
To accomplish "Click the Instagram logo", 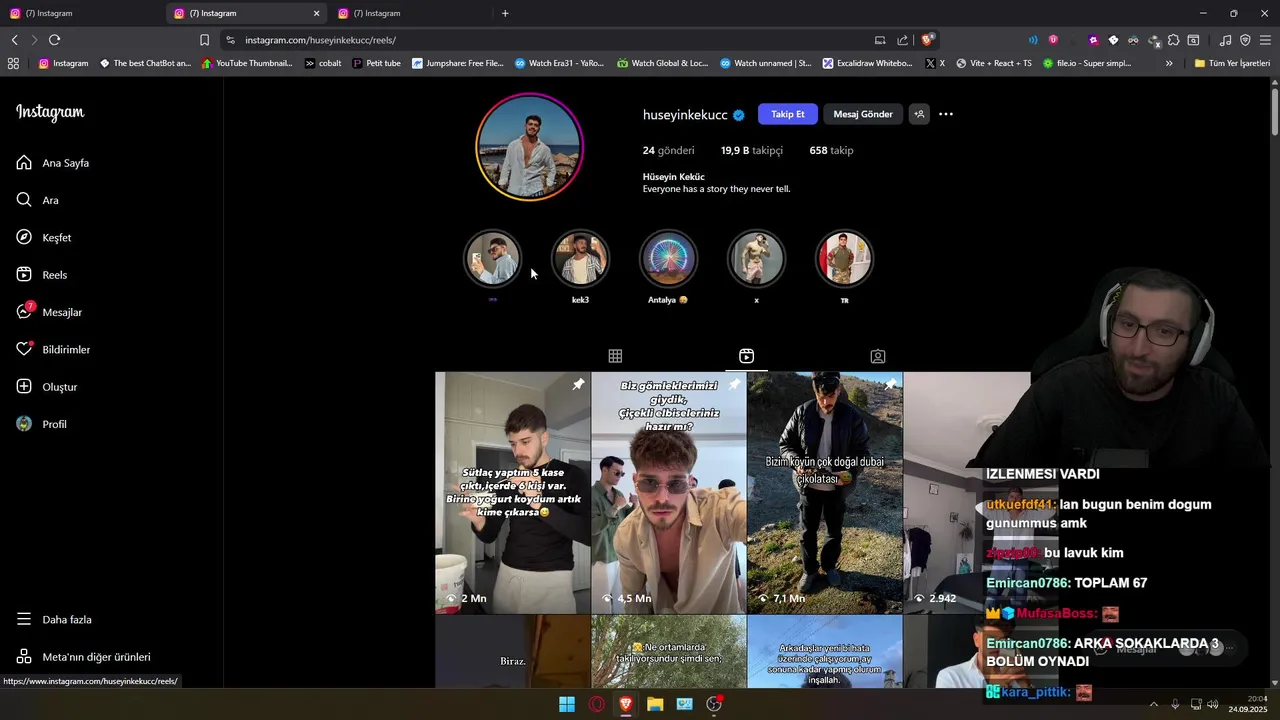I will pos(50,113).
